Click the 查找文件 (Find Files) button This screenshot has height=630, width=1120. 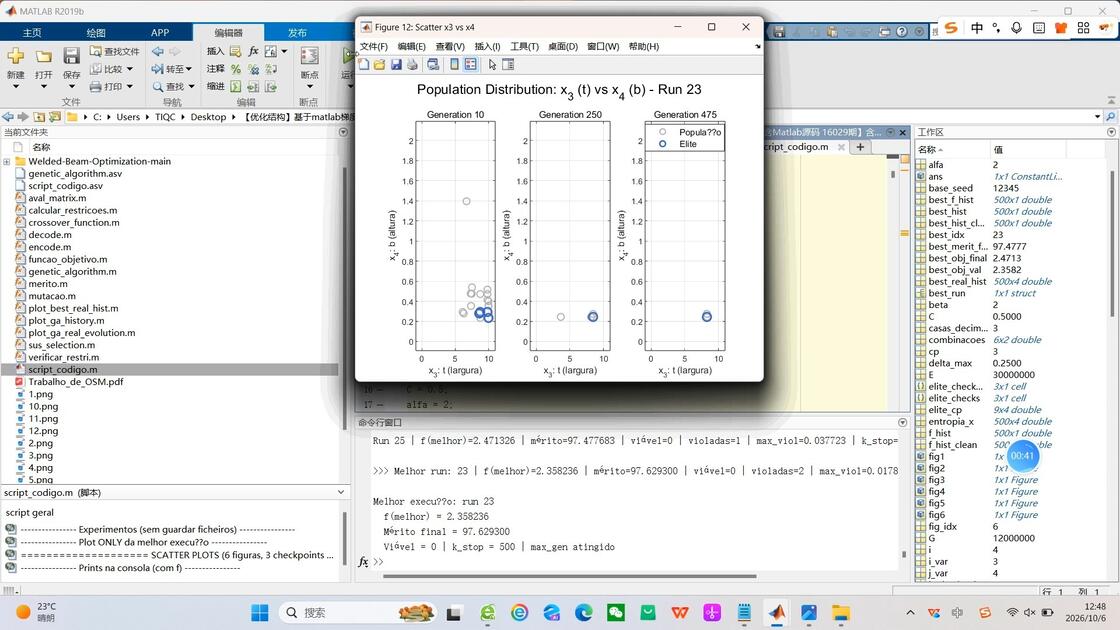(x=115, y=51)
